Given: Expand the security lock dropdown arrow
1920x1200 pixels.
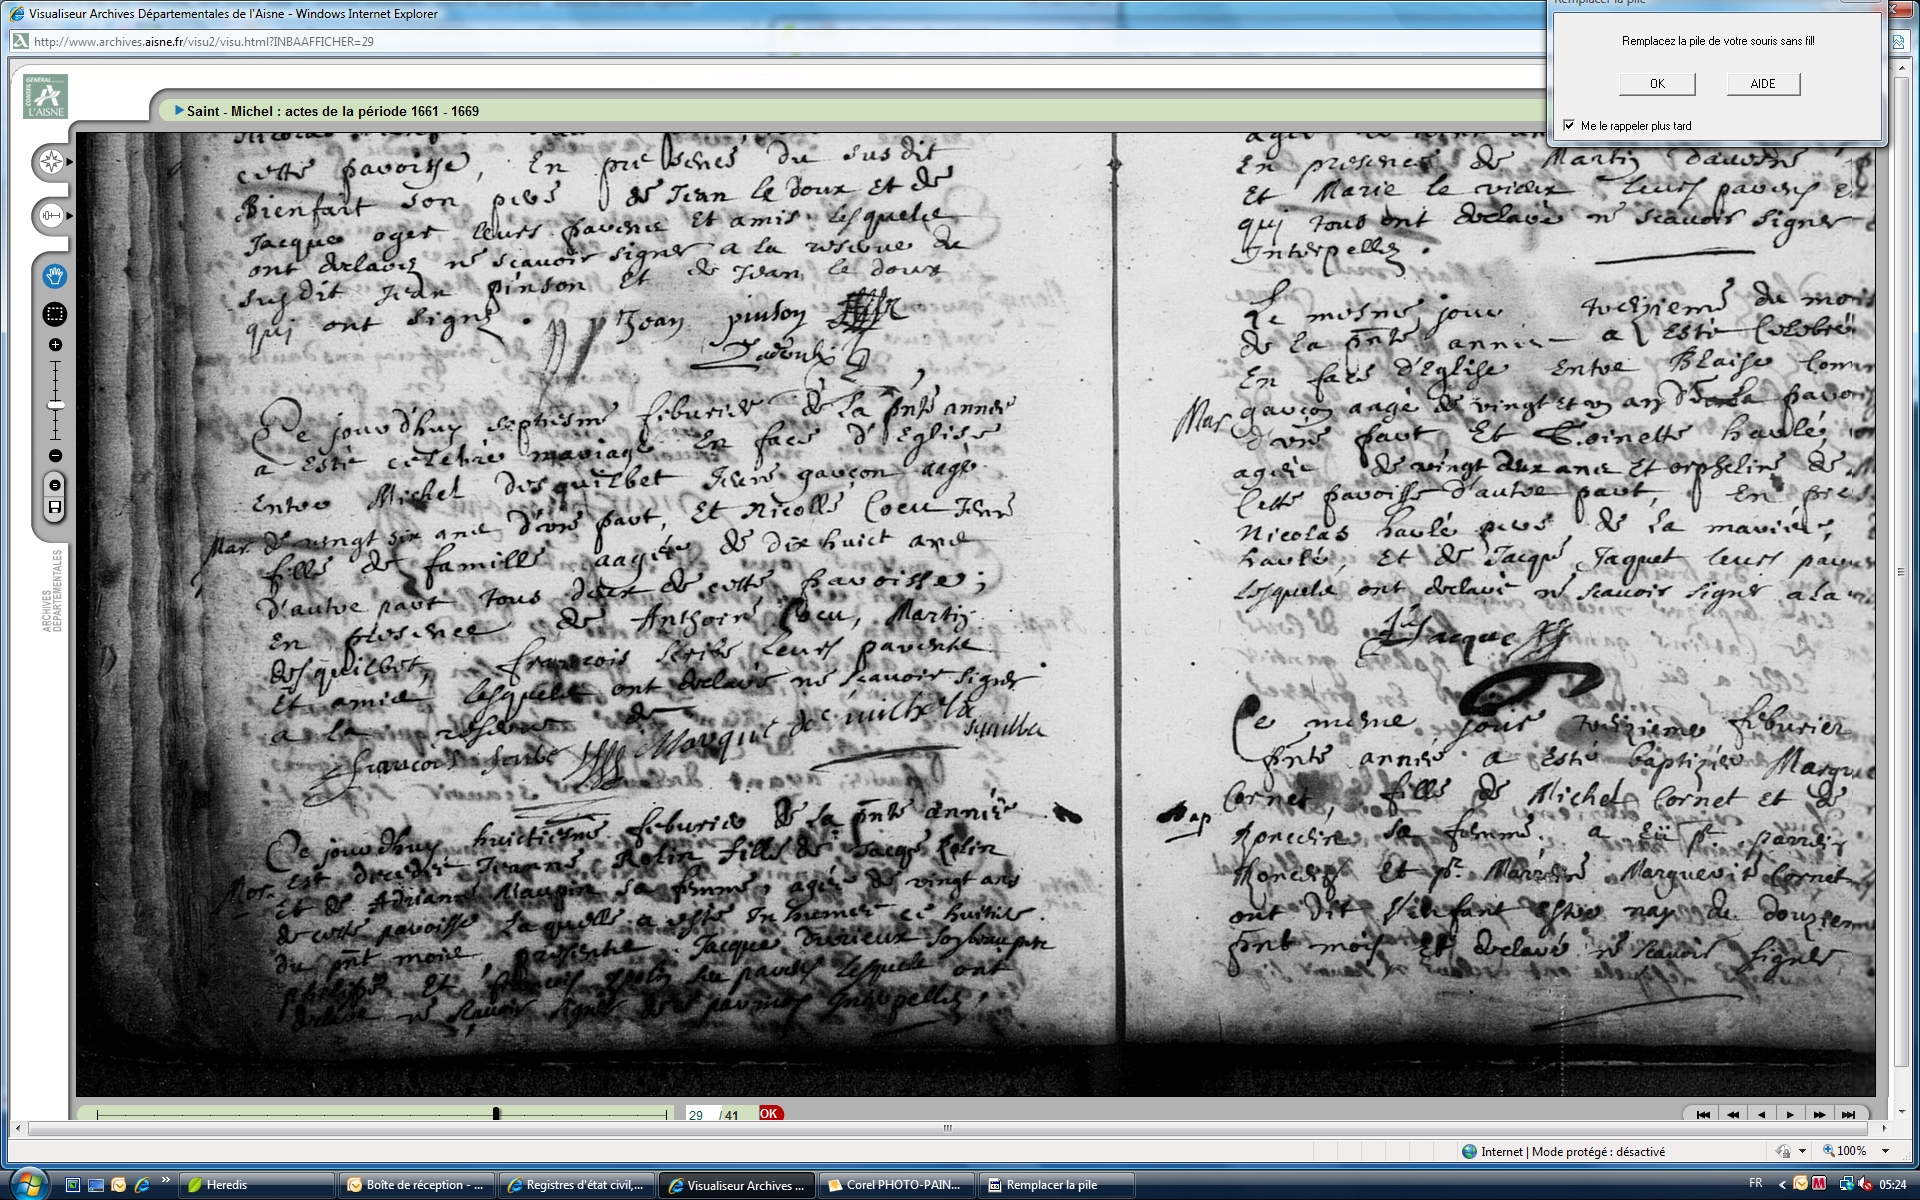Looking at the screenshot, I should tap(1802, 1151).
